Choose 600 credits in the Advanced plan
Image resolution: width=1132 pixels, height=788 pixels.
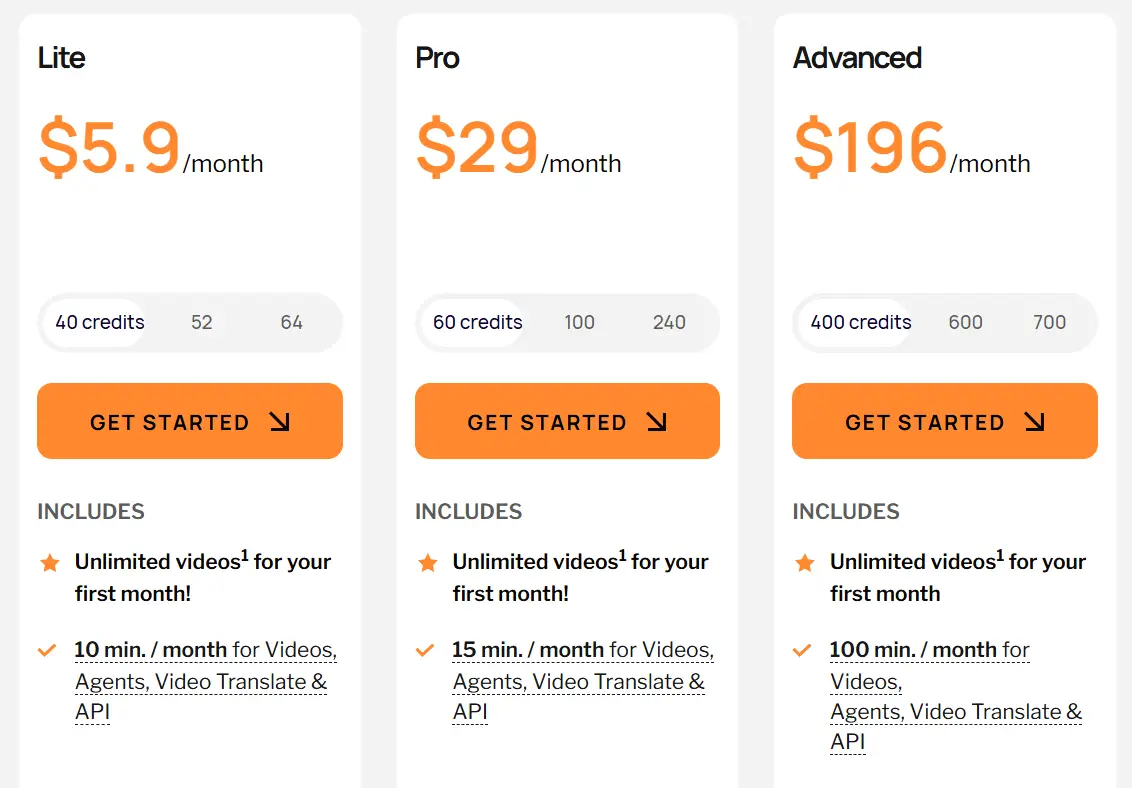click(x=965, y=323)
